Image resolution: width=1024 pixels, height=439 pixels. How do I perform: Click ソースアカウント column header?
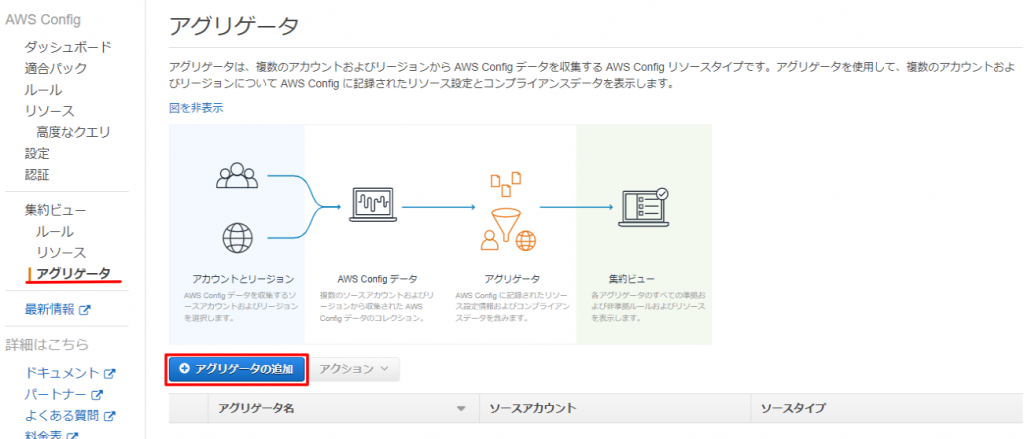(615, 408)
